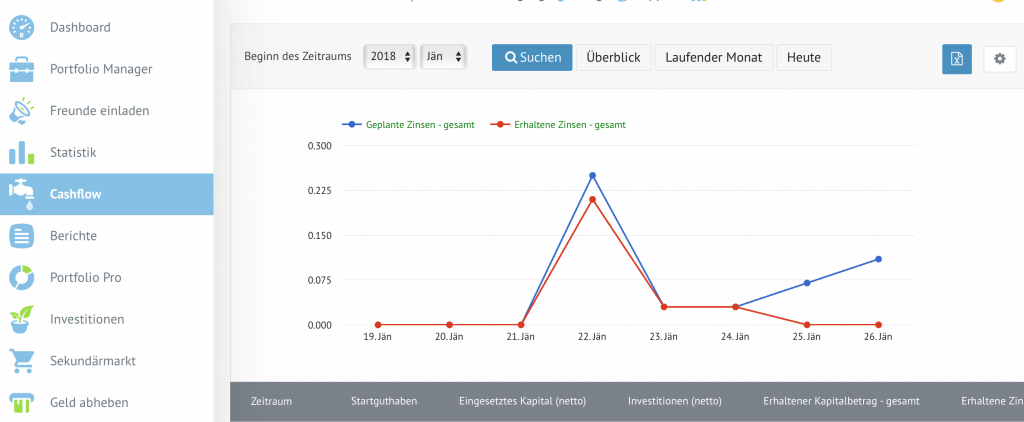This screenshot has width=1024, height=422.
Task: Click the data point on 23. Jän
Action: pos(664,307)
